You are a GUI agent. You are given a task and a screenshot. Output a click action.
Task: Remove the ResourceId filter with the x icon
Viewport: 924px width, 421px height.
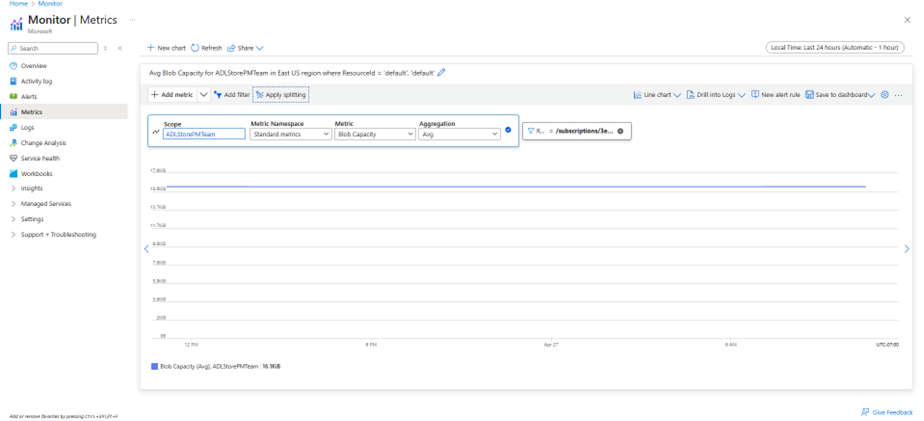[620, 131]
